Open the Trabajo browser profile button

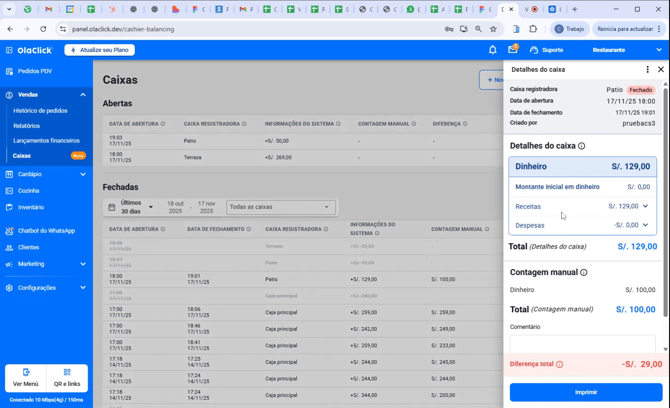(570, 29)
